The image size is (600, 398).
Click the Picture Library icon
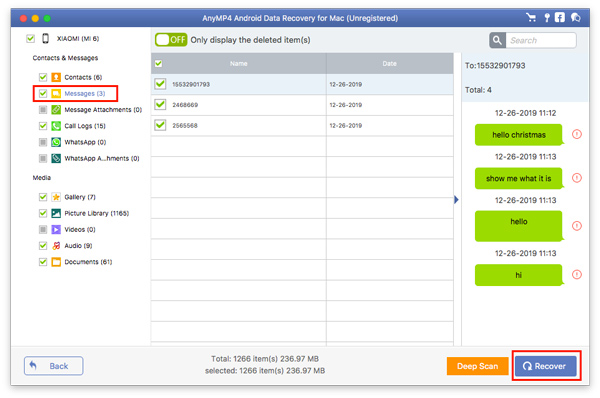(56, 213)
